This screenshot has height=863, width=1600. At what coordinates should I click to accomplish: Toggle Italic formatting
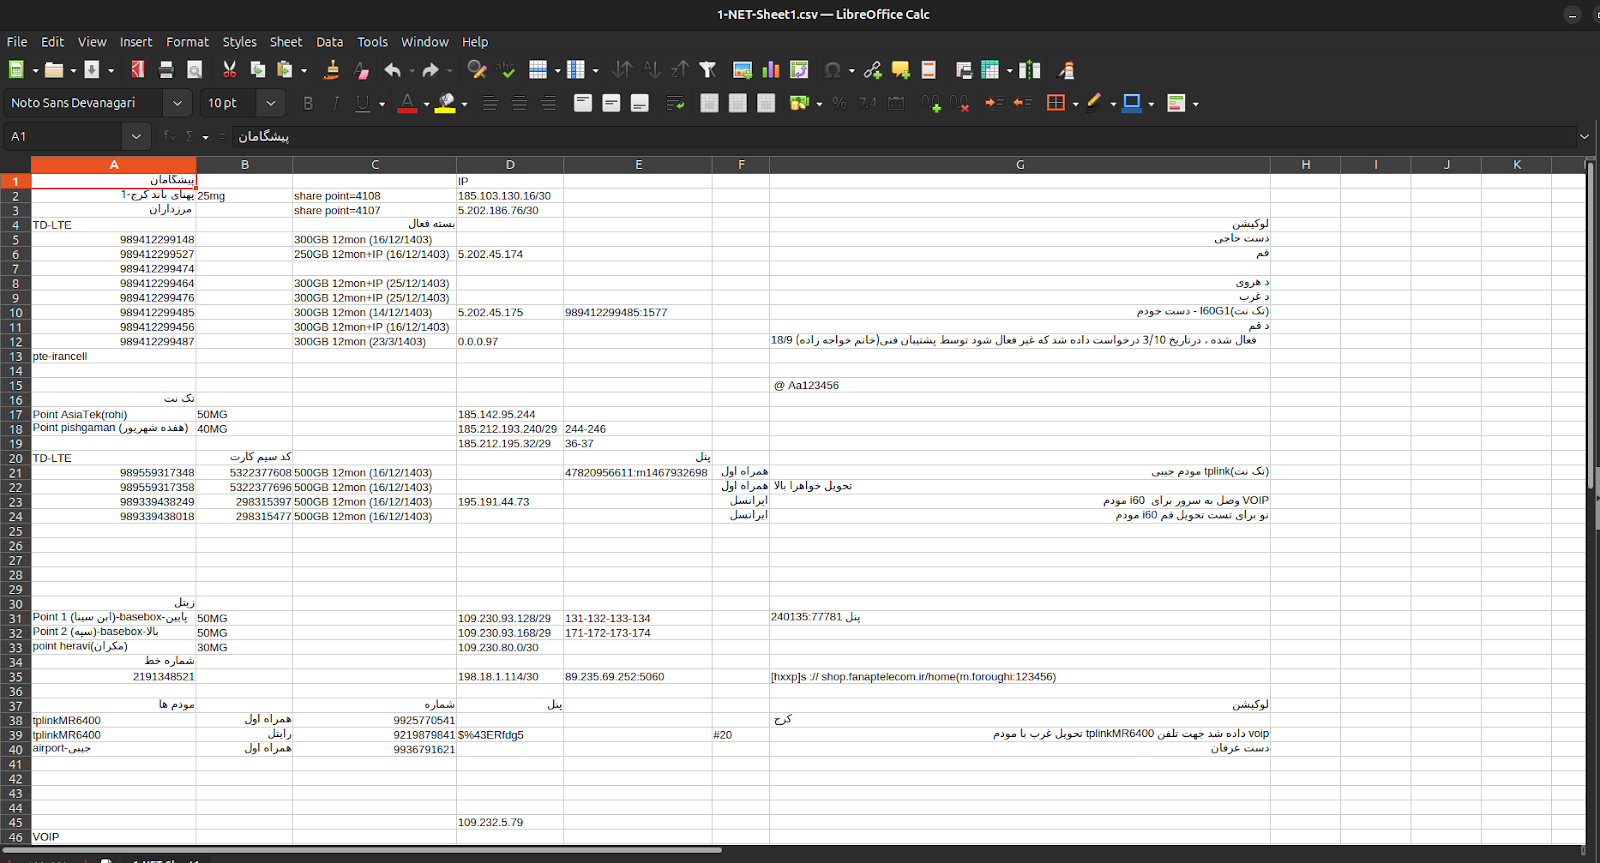pyautogui.click(x=335, y=103)
